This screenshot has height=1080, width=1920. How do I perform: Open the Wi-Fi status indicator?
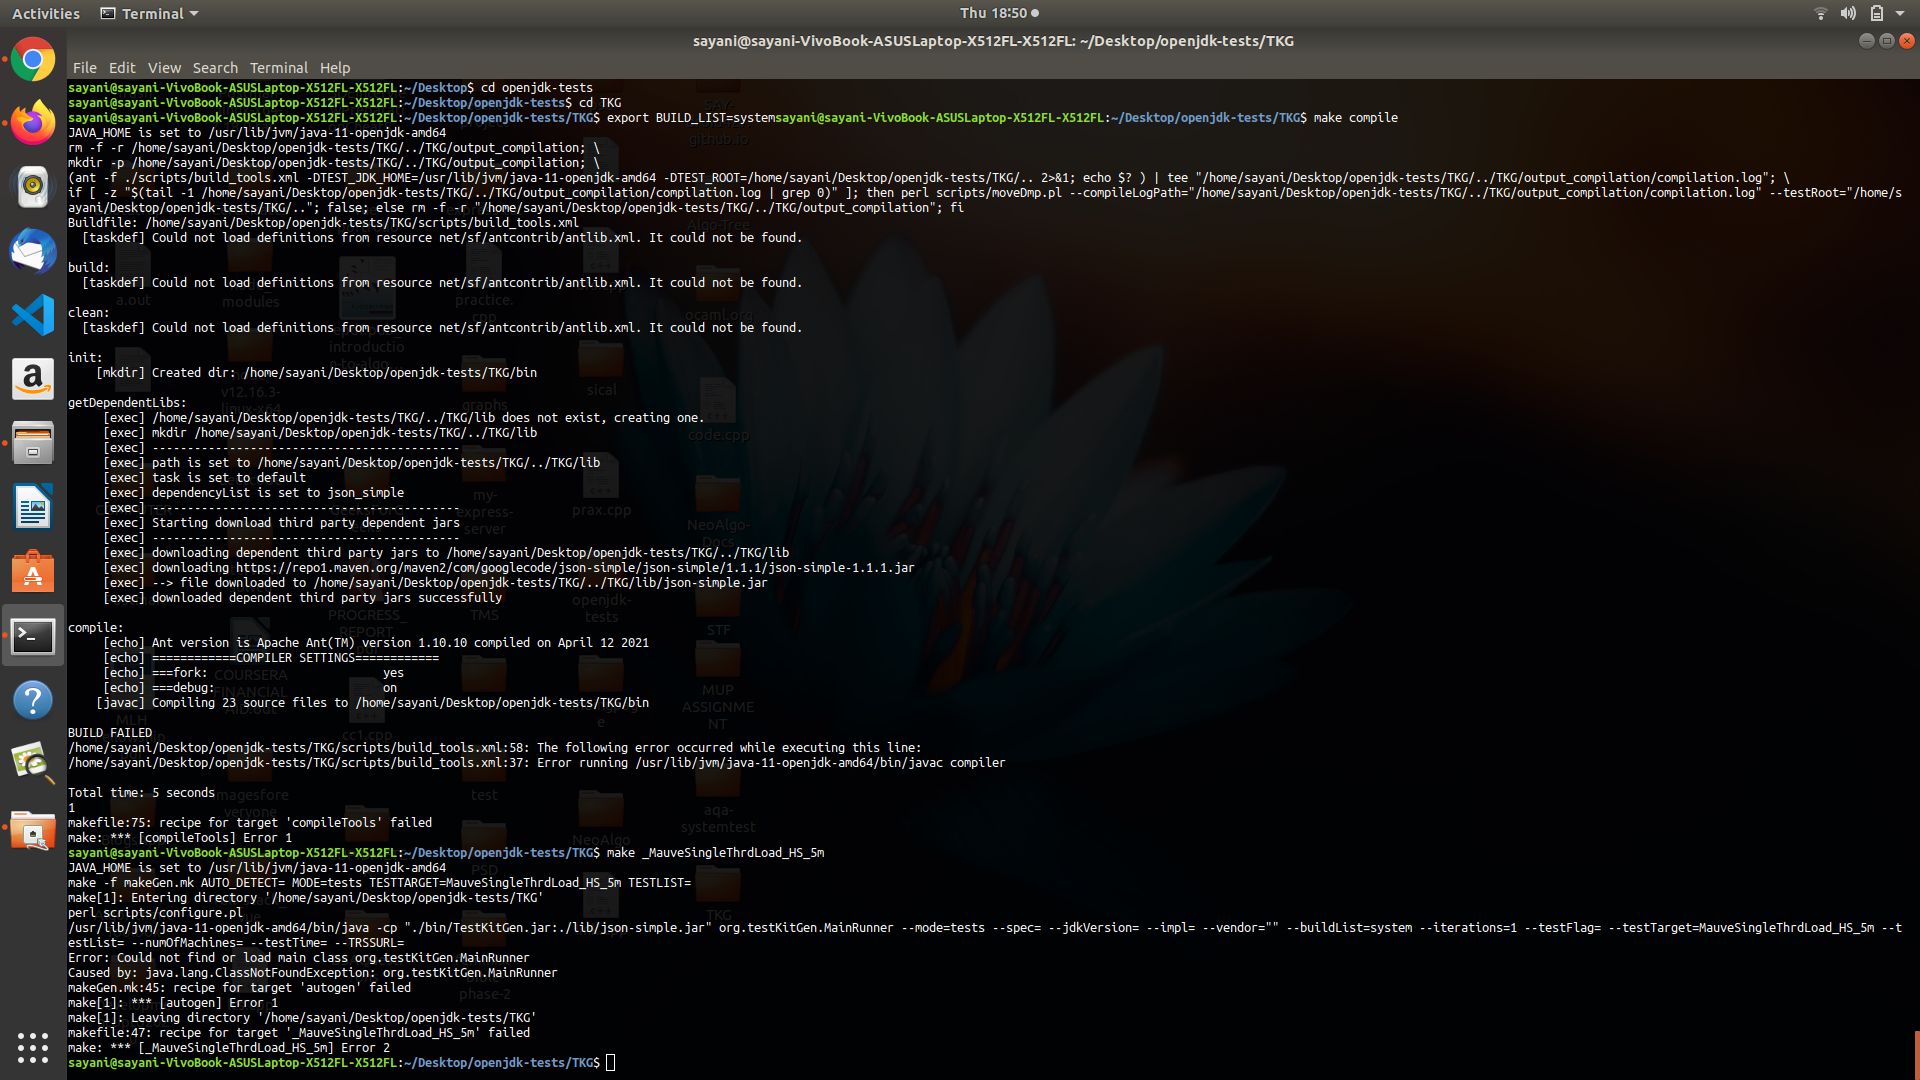tap(1820, 13)
